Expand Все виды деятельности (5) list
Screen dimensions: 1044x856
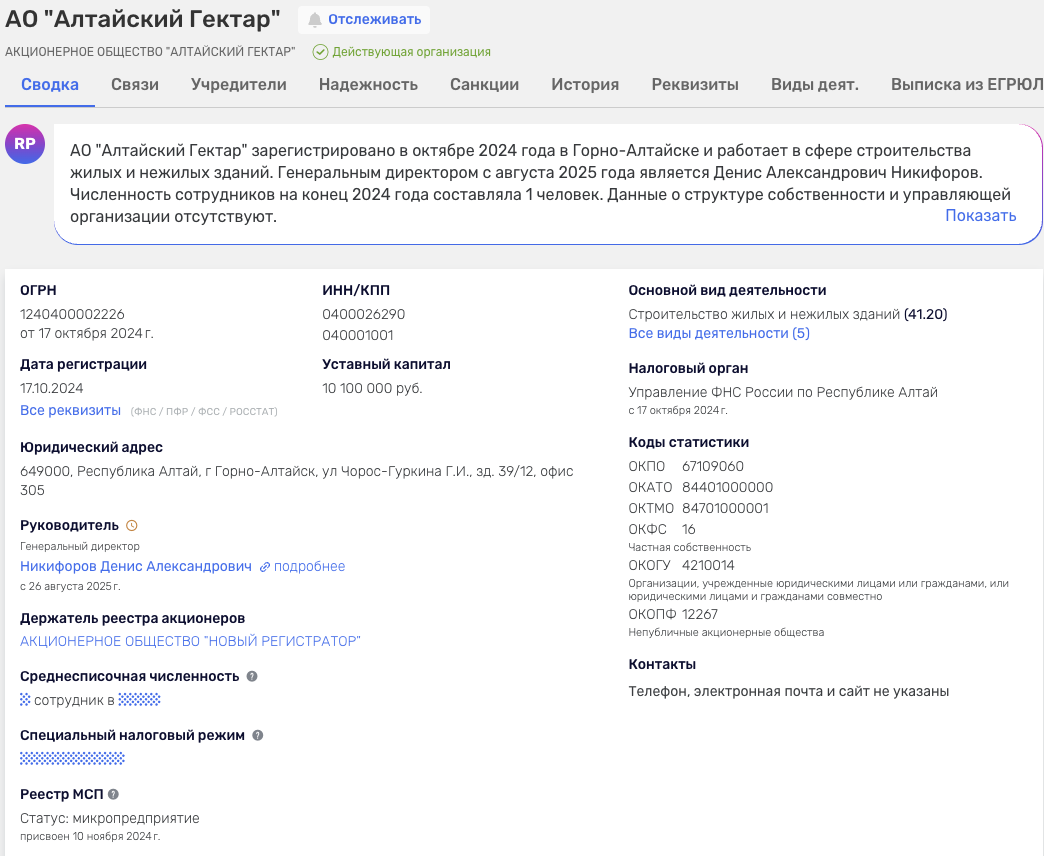point(719,333)
